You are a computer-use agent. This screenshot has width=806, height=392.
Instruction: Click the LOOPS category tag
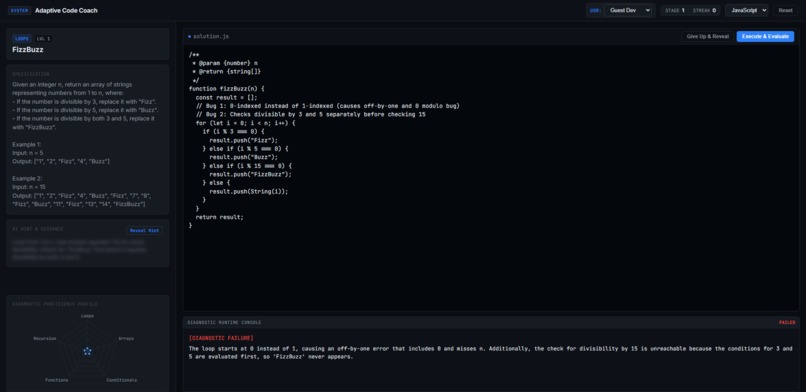(22, 39)
